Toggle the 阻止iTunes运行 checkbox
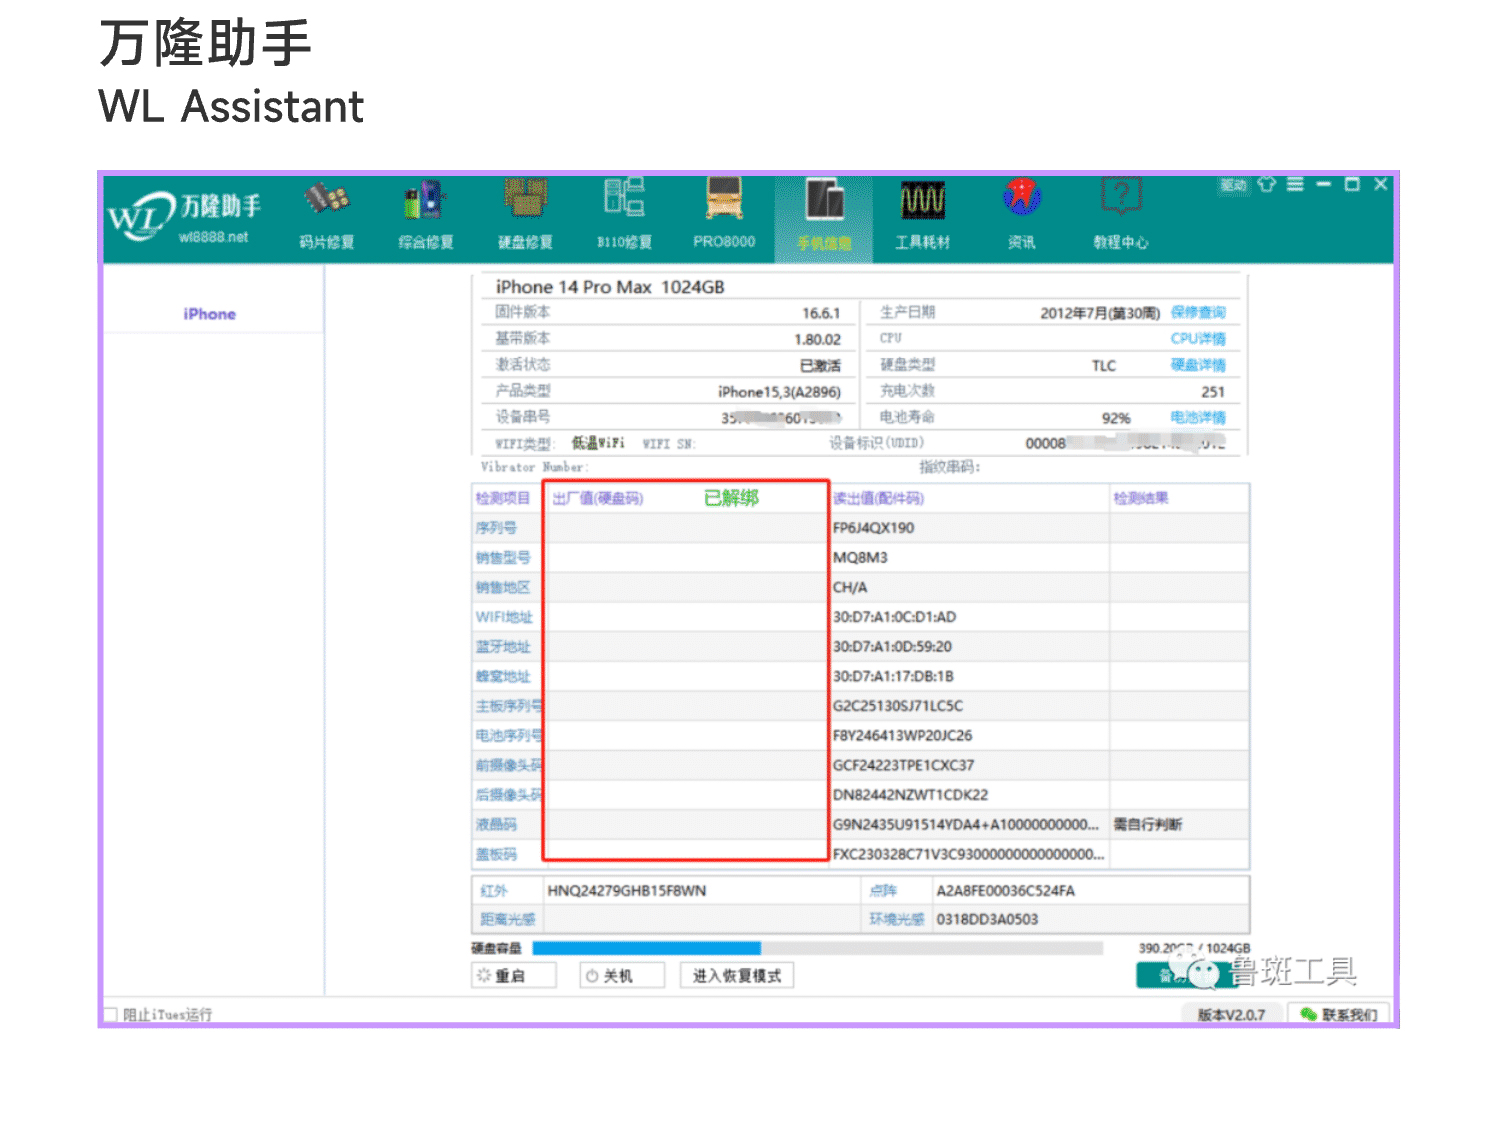 coord(112,1014)
